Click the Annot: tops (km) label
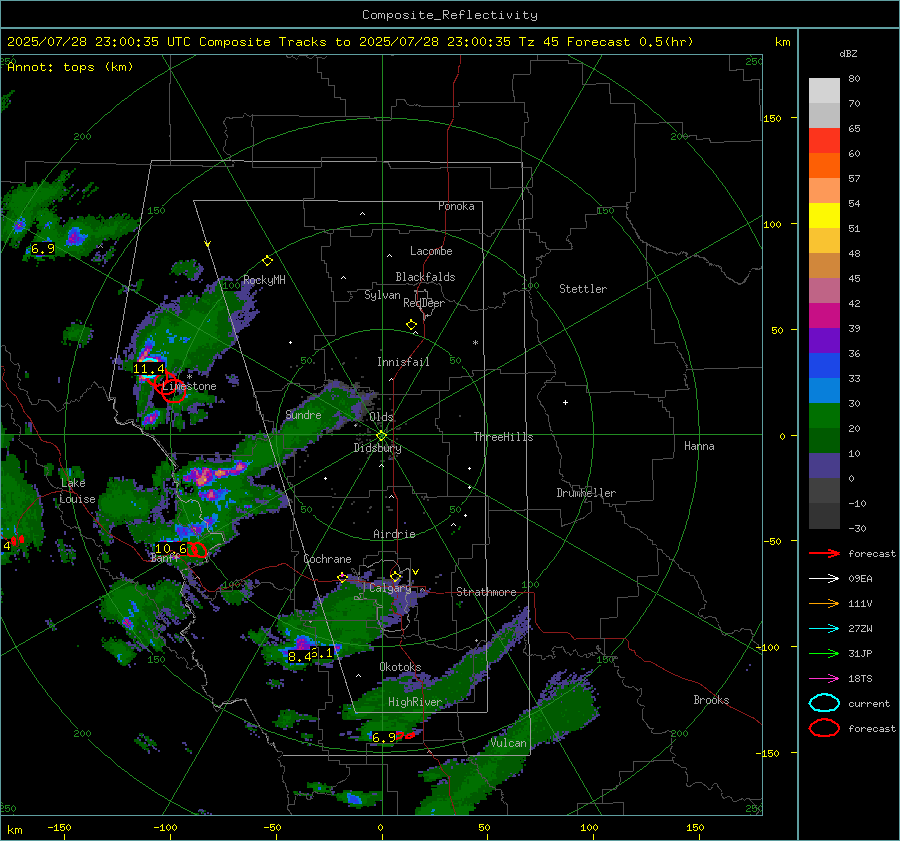This screenshot has height=841, width=900. click(x=70, y=67)
